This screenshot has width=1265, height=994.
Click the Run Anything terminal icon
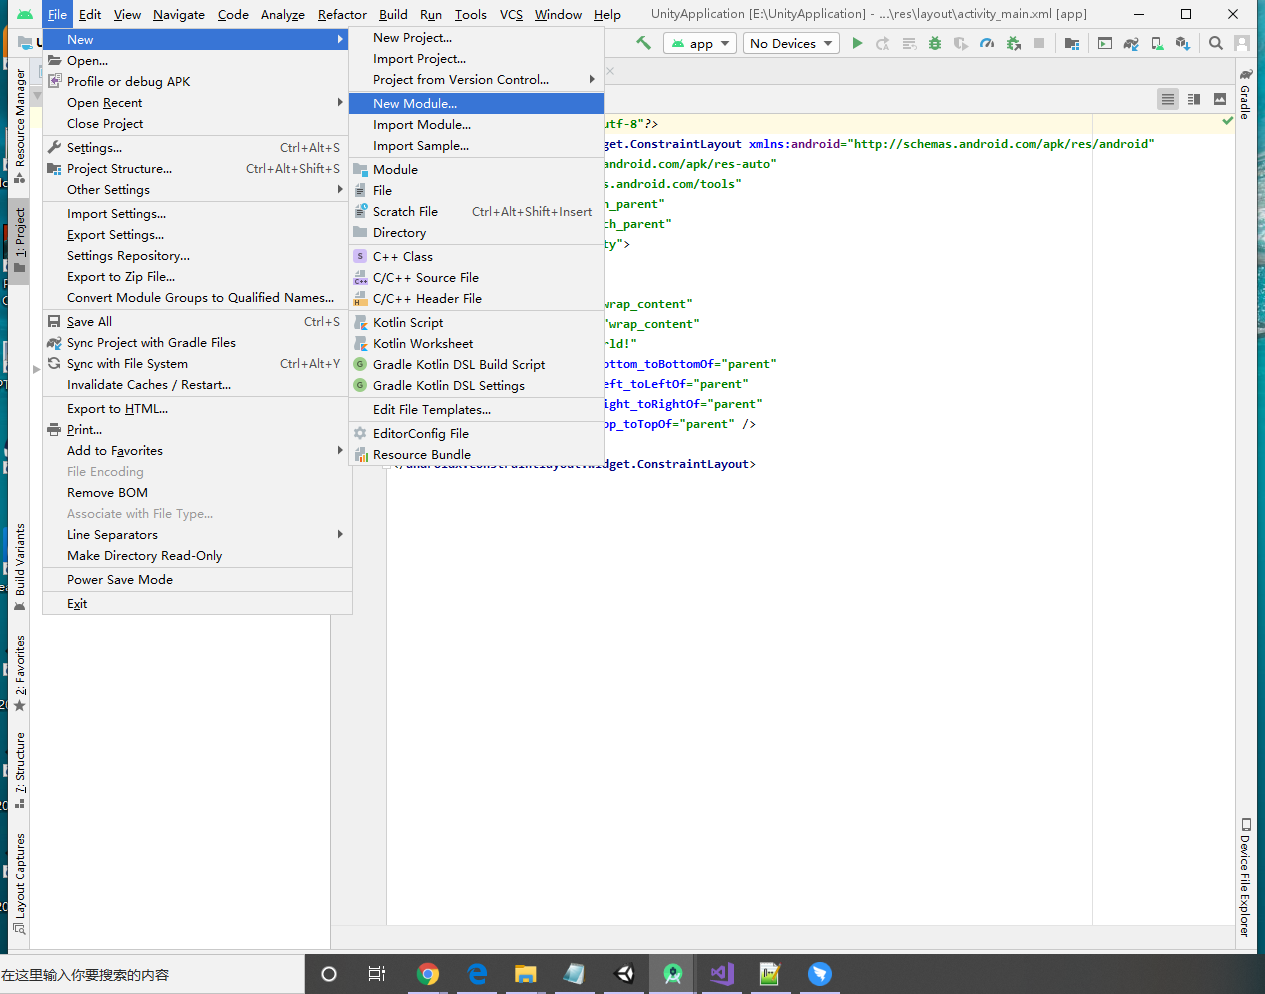pyautogui.click(x=1105, y=43)
